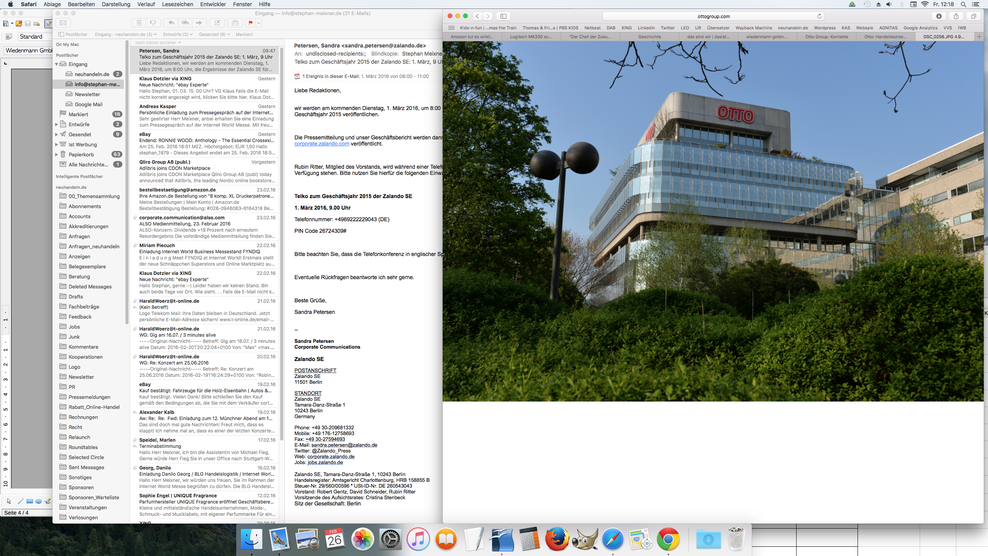Open Safari share menu
The width and height of the screenshot is (988, 556).
956,16
